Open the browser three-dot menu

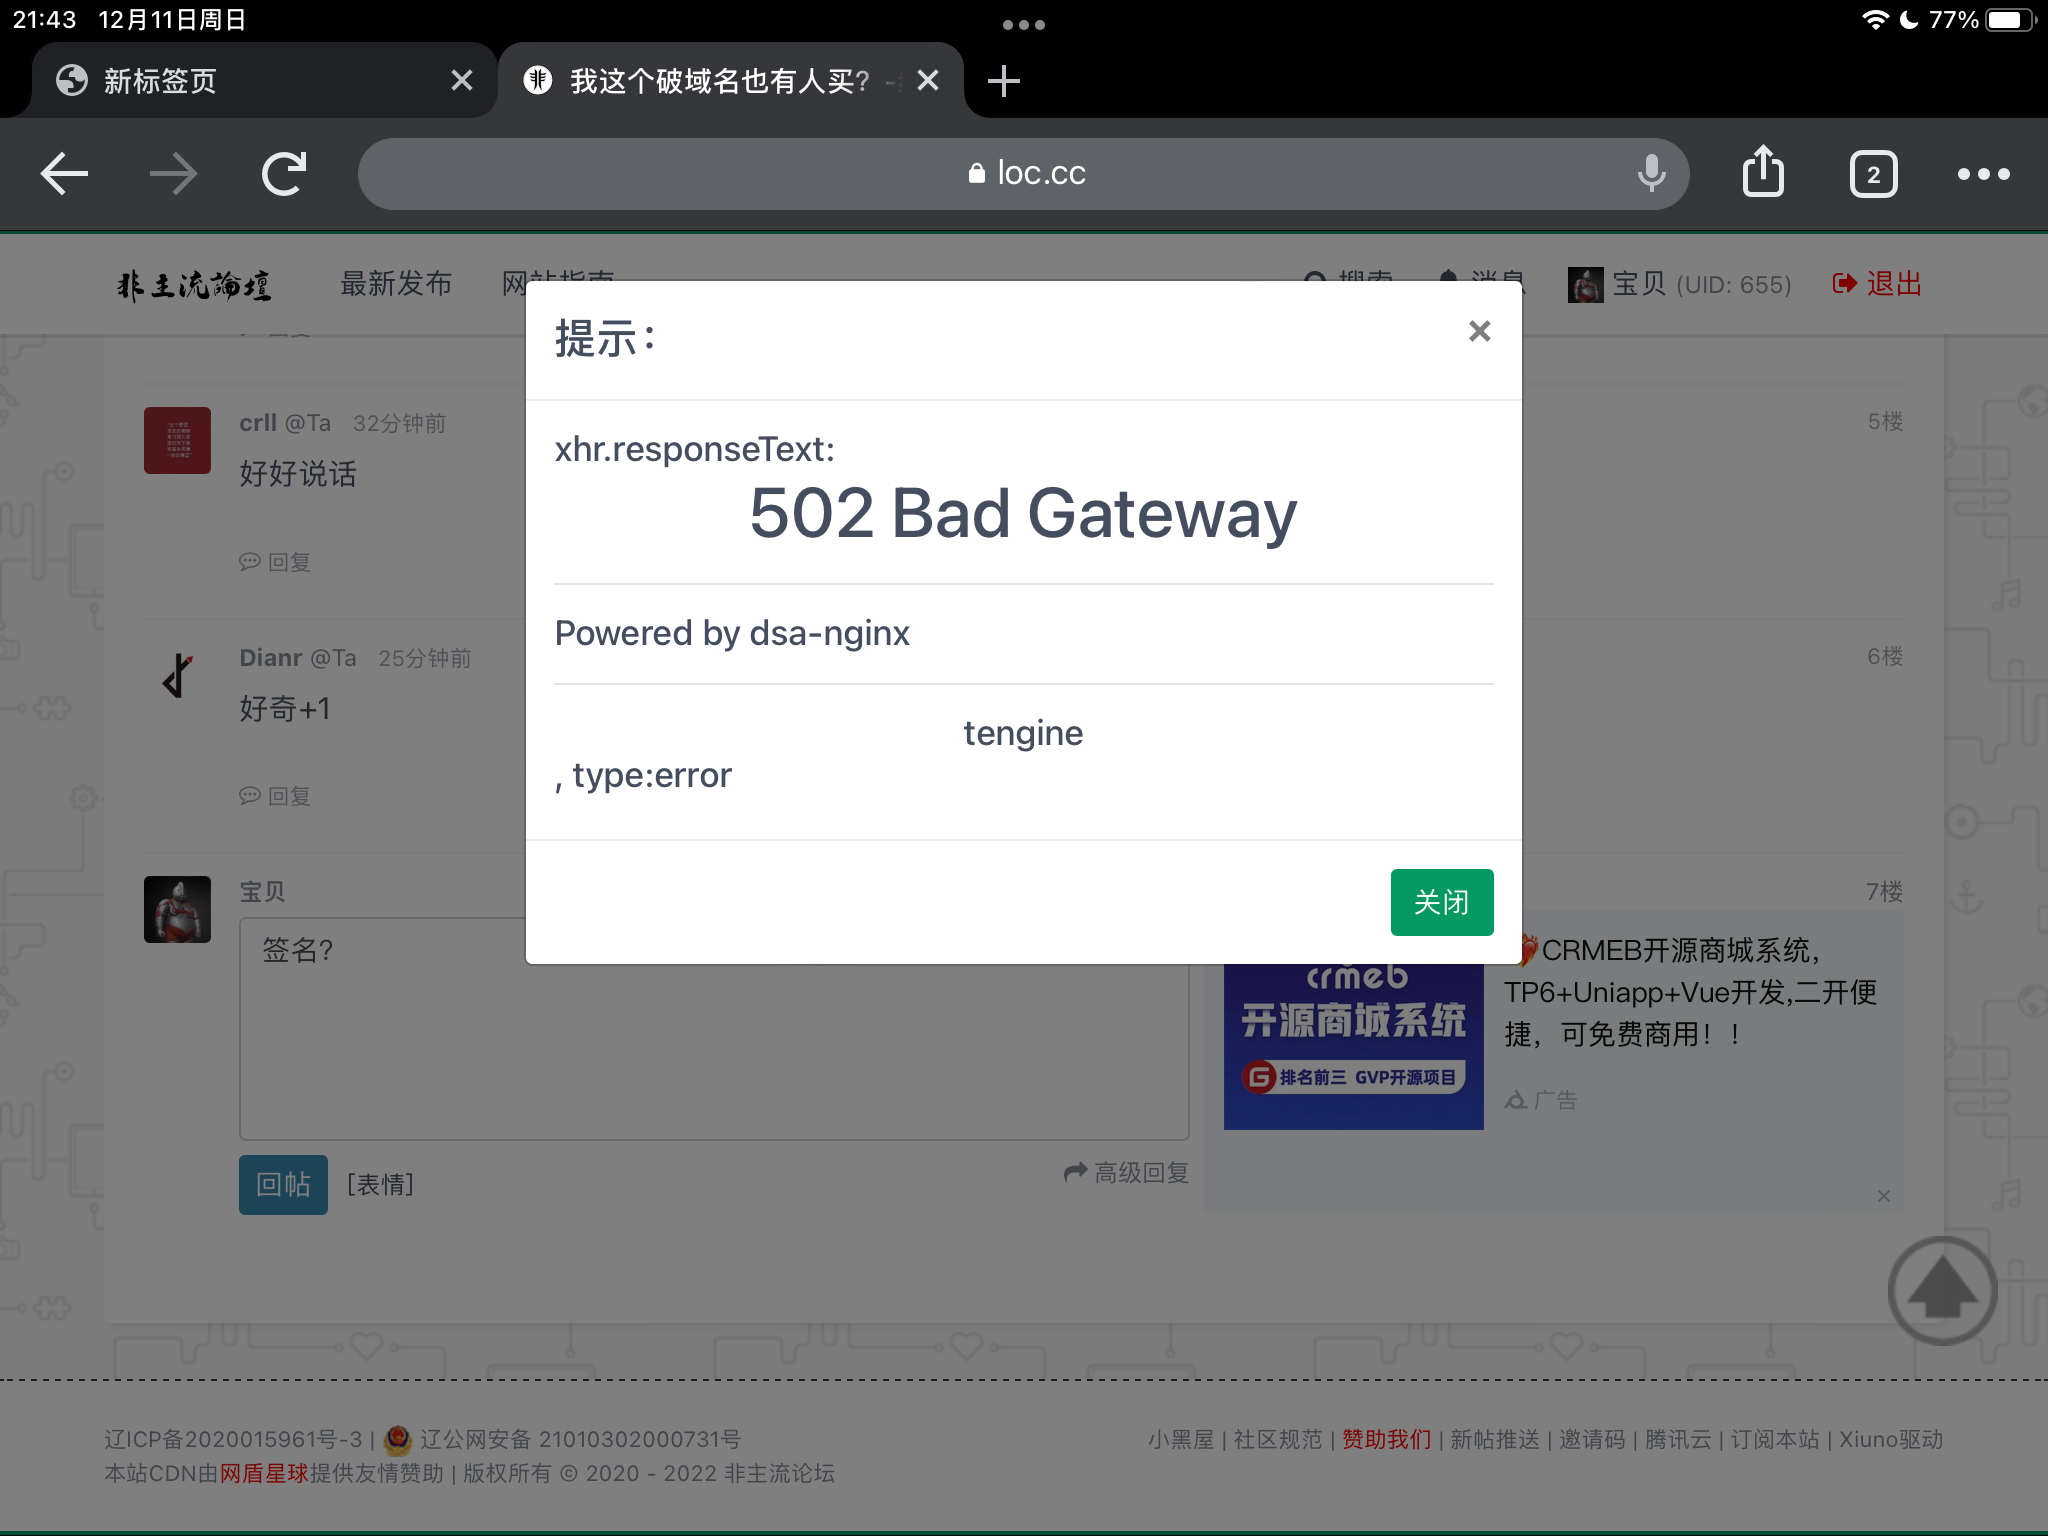tap(1983, 174)
